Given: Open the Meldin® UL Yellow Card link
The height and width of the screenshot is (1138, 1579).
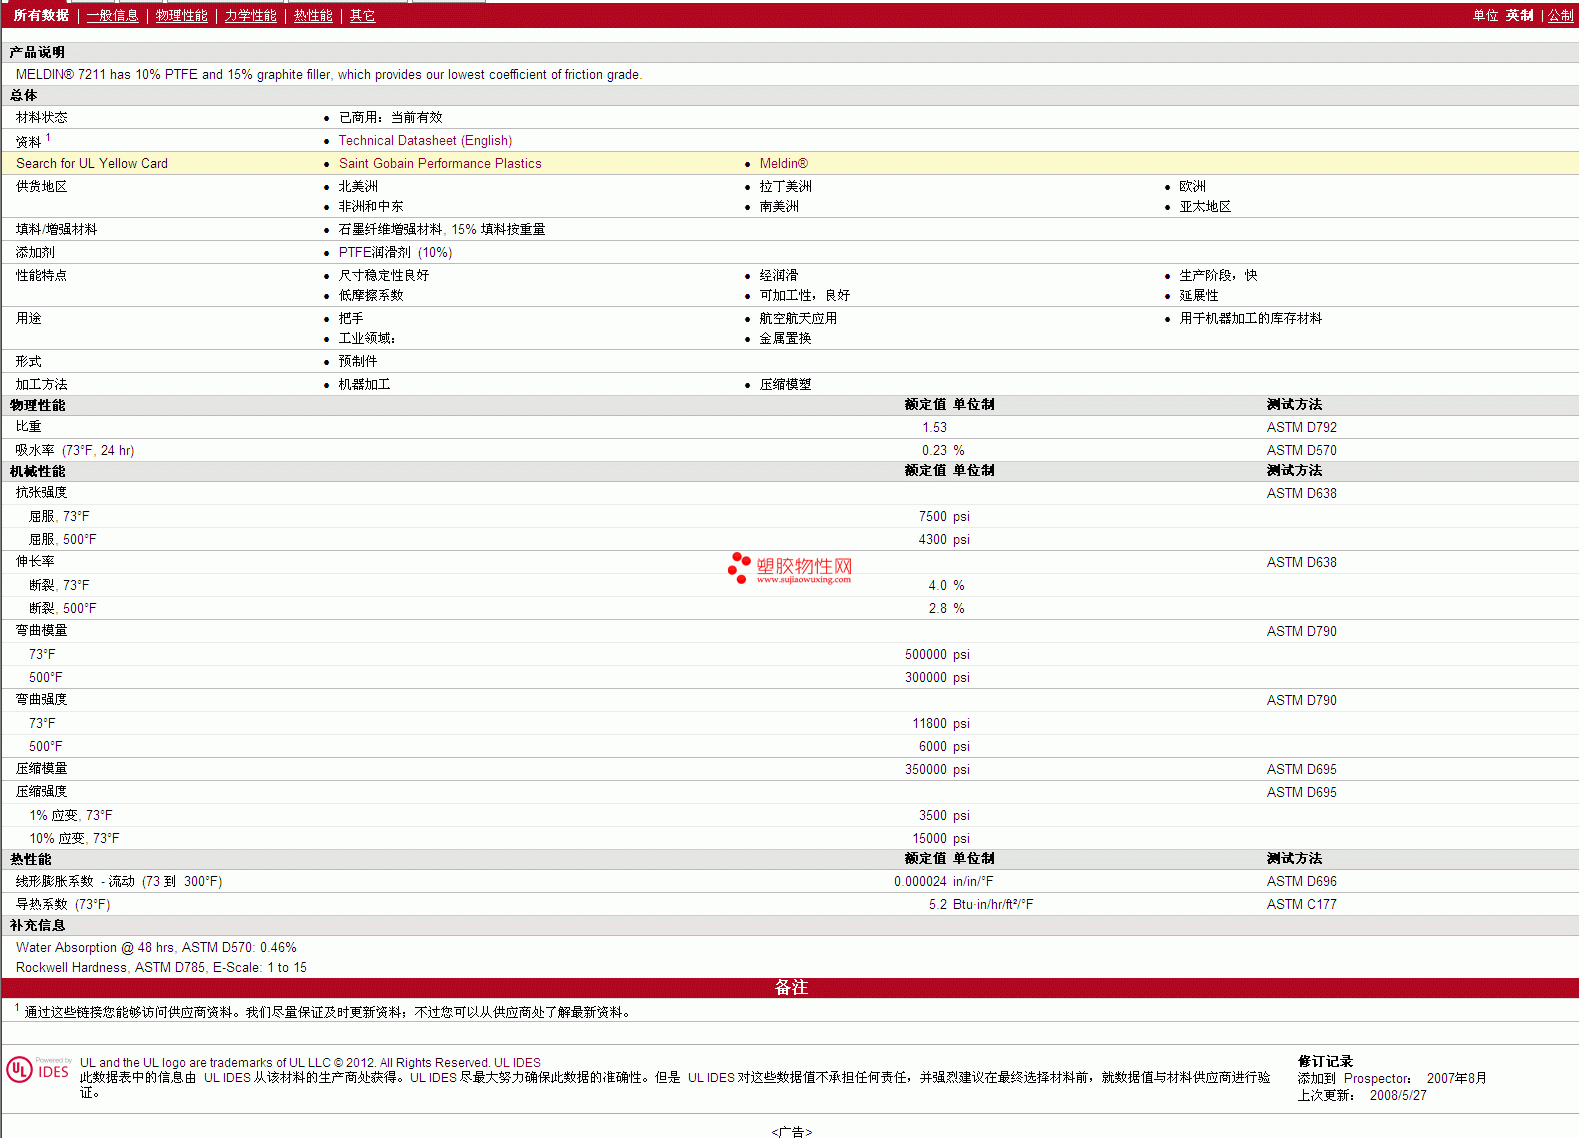Looking at the screenshot, I should (x=783, y=164).
